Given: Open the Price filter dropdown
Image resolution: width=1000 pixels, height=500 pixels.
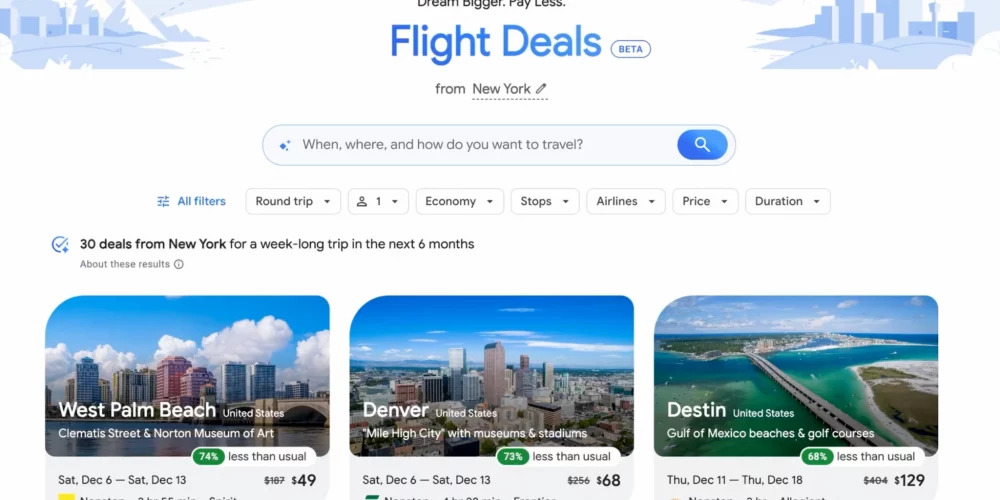Looking at the screenshot, I should [x=705, y=202].
